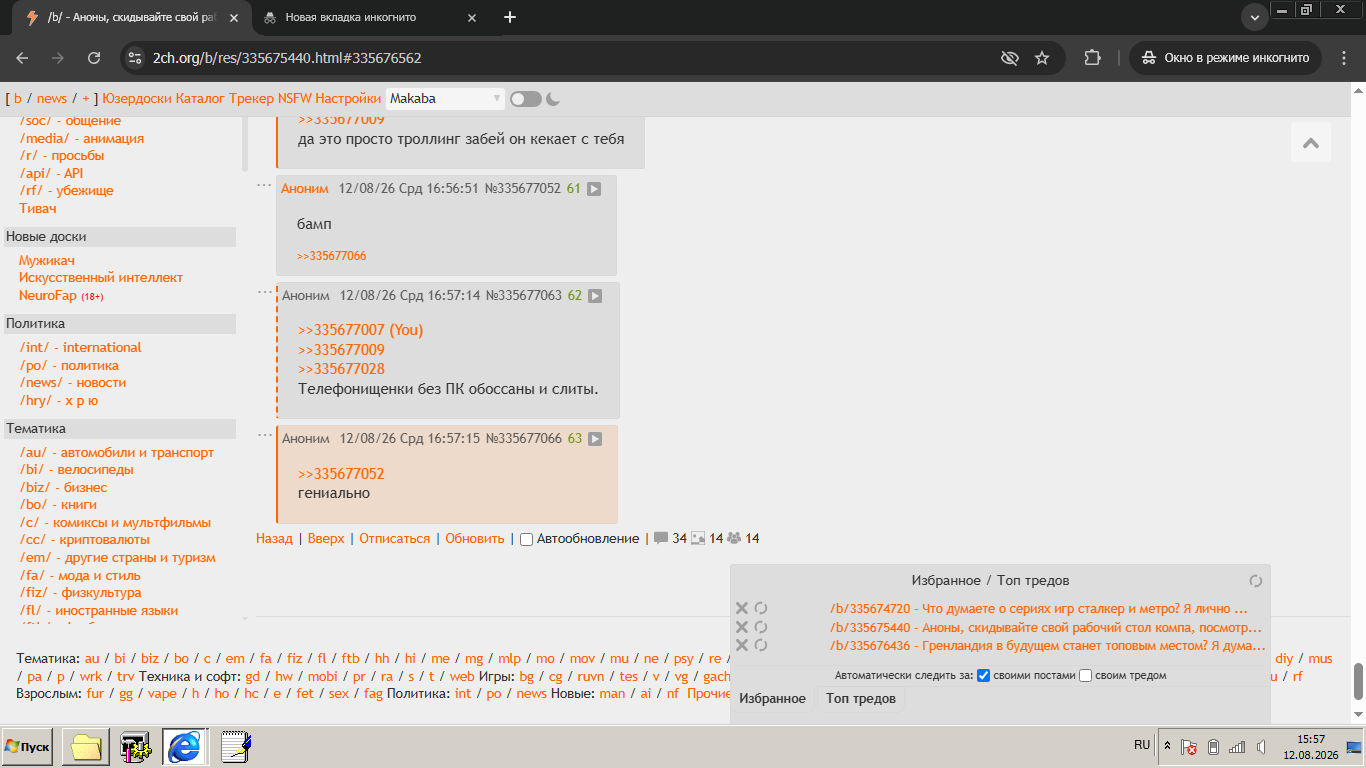Open the NeuroFap board link
1366x768 pixels.
(x=48, y=295)
